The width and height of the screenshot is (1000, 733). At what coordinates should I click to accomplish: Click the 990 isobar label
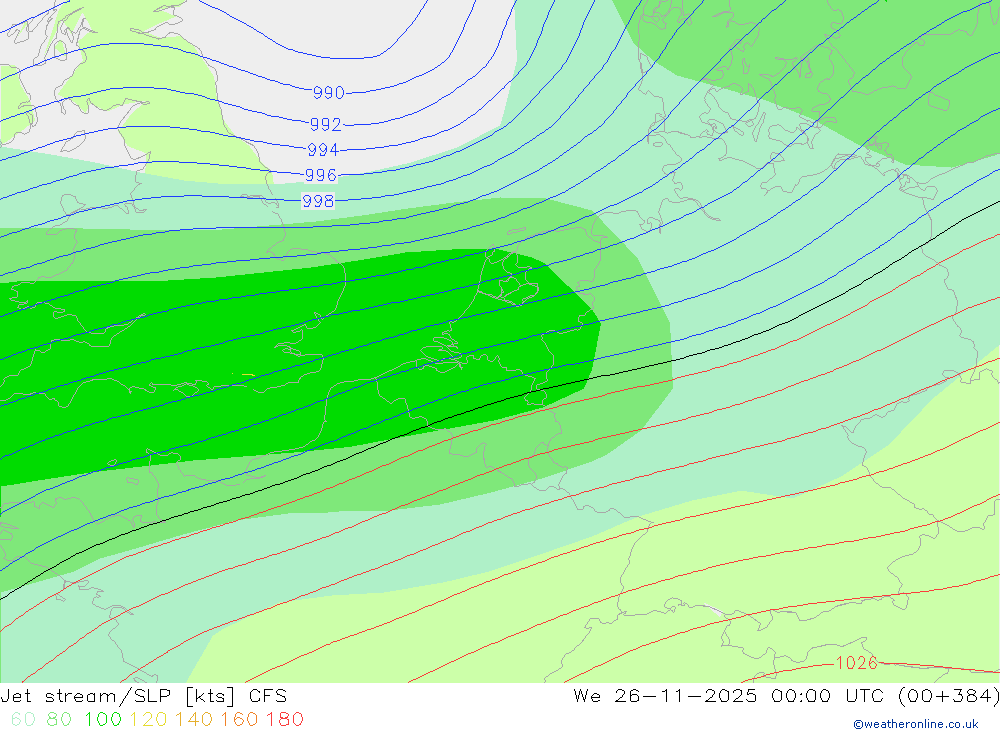tap(328, 93)
